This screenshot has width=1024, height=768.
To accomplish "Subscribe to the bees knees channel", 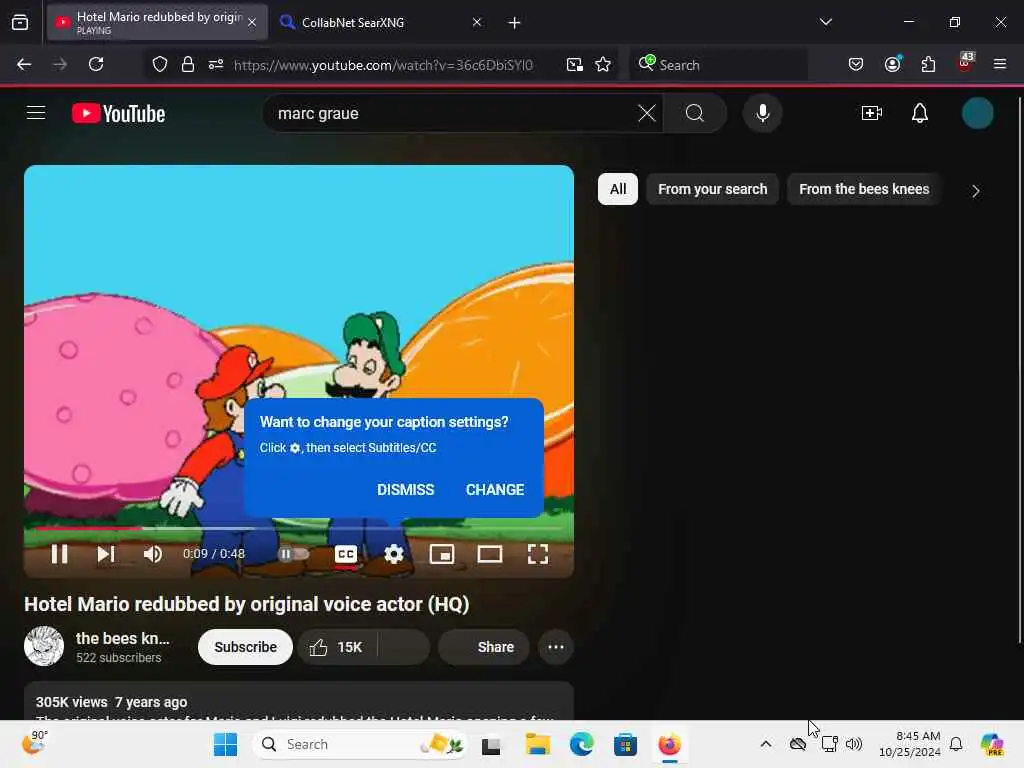I will tap(246, 647).
